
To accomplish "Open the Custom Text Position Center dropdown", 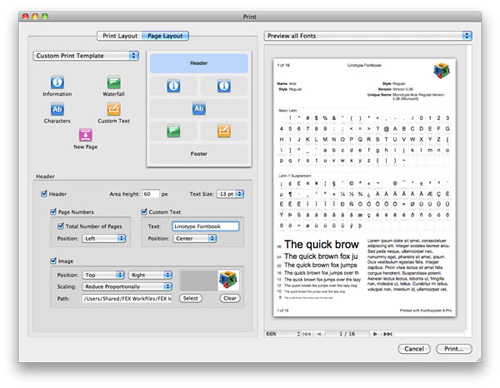I will coord(195,238).
